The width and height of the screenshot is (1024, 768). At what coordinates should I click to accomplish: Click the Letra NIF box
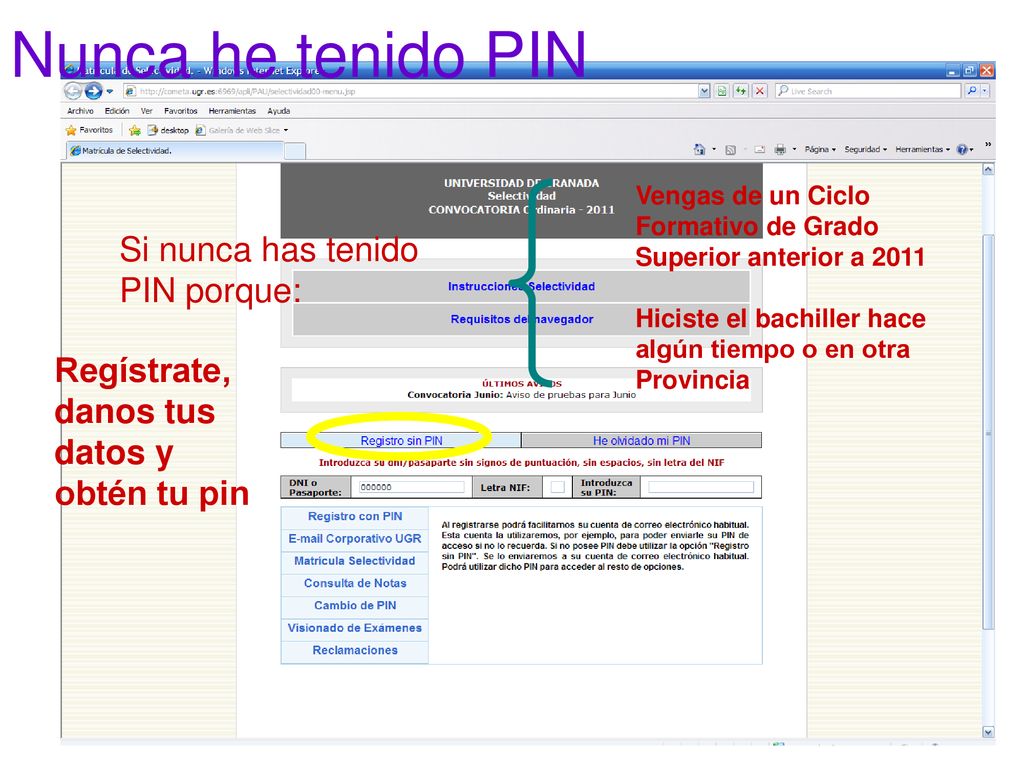[x=558, y=487]
